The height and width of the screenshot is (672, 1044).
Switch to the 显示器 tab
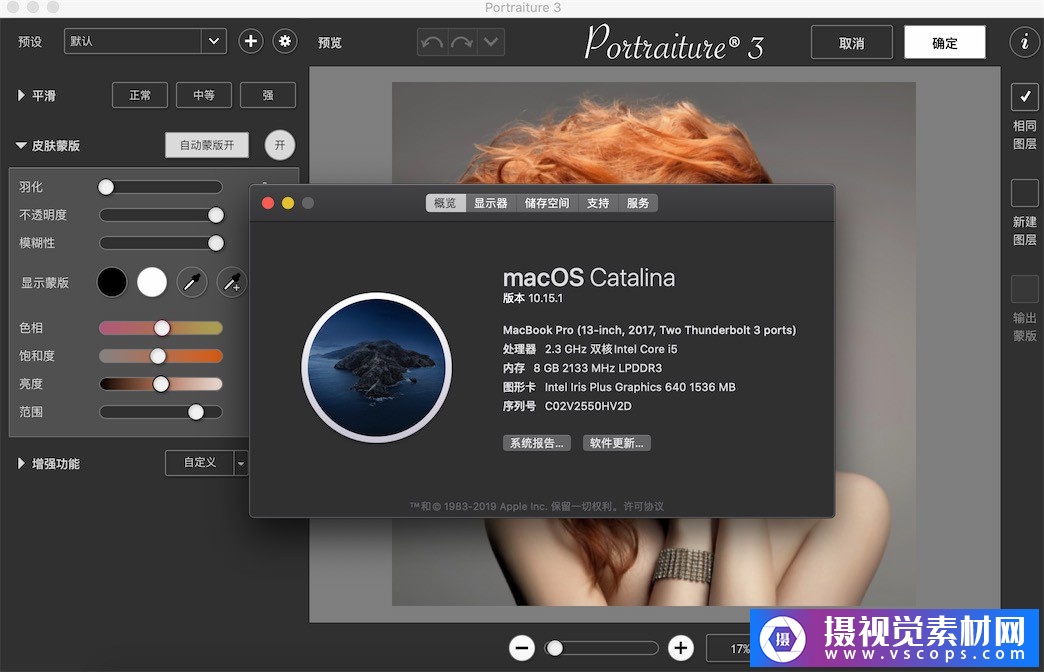(490, 203)
